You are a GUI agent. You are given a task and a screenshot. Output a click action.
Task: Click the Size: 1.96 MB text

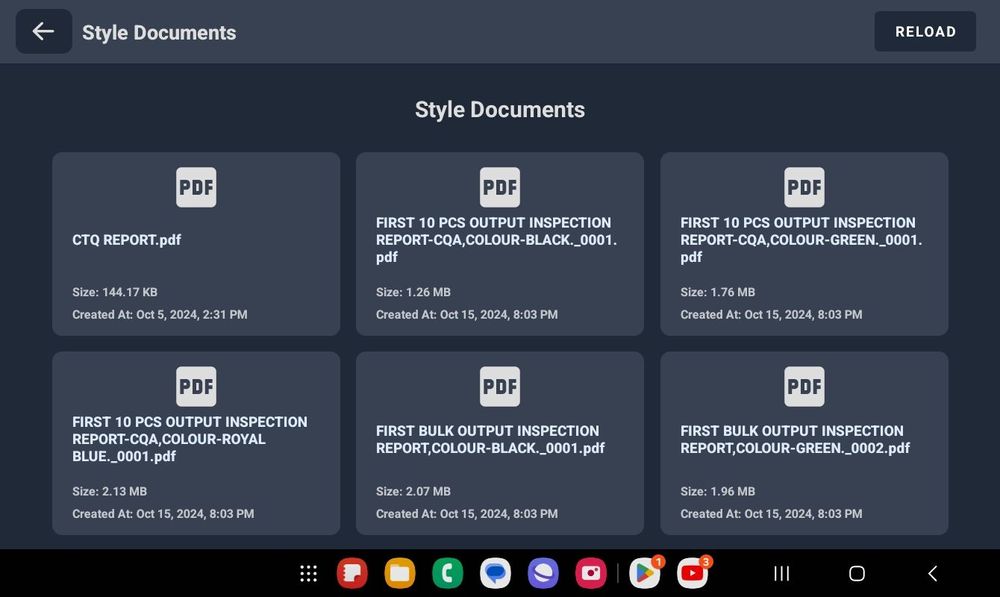(717, 491)
